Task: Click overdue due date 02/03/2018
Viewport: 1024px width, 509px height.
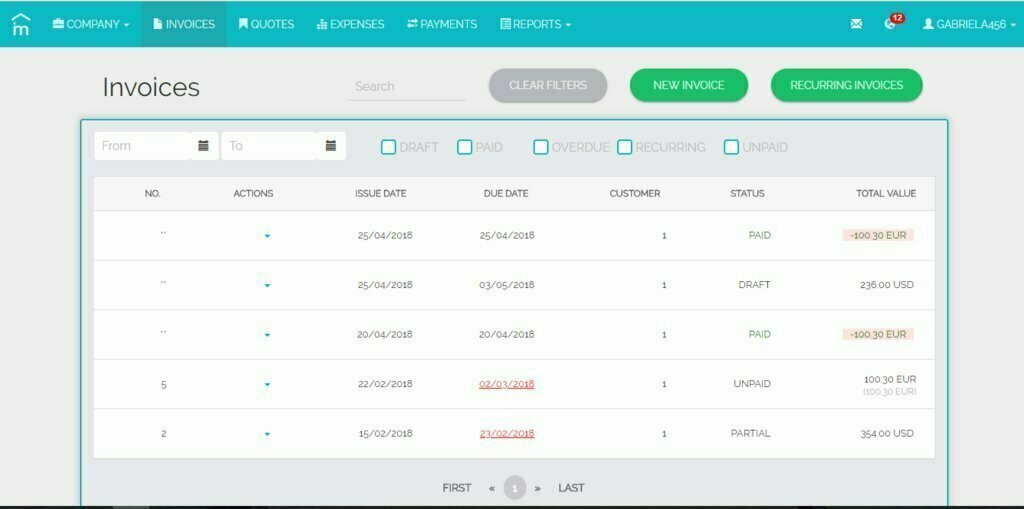Action: pos(507,384)
